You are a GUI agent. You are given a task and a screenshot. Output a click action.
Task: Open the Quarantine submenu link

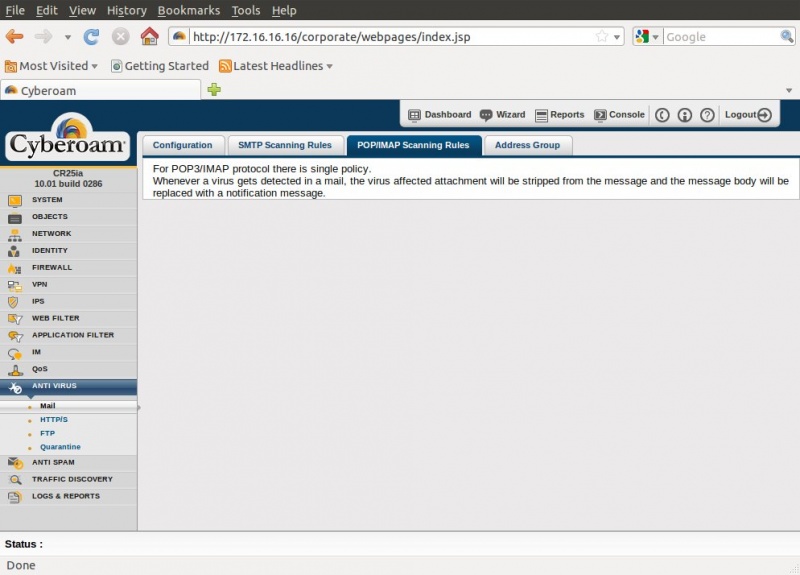[x=60, y=447]
